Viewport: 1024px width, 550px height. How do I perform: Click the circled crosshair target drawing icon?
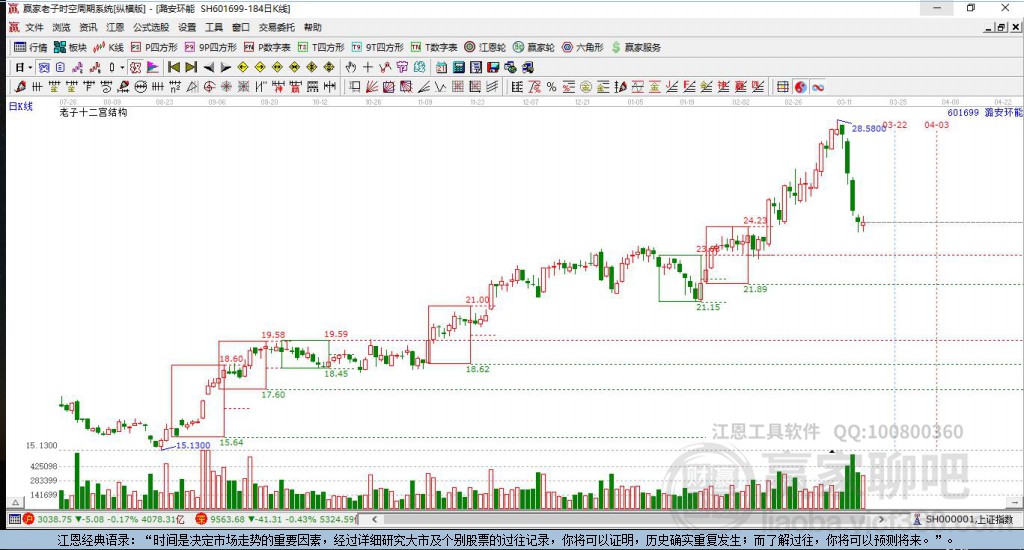[x=209, y=87]
